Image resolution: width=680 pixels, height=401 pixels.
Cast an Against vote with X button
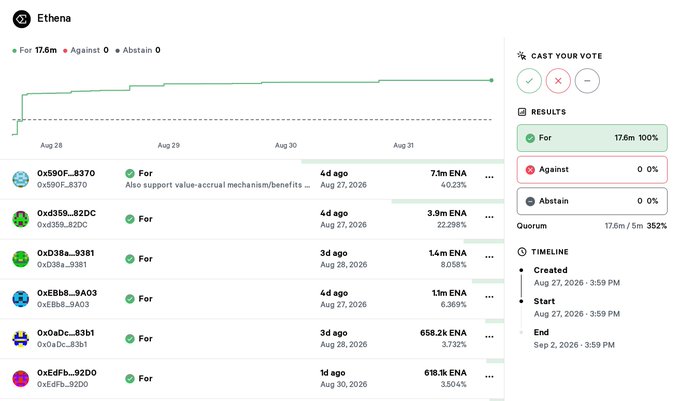pyautogui.click(x=558, y=81)
